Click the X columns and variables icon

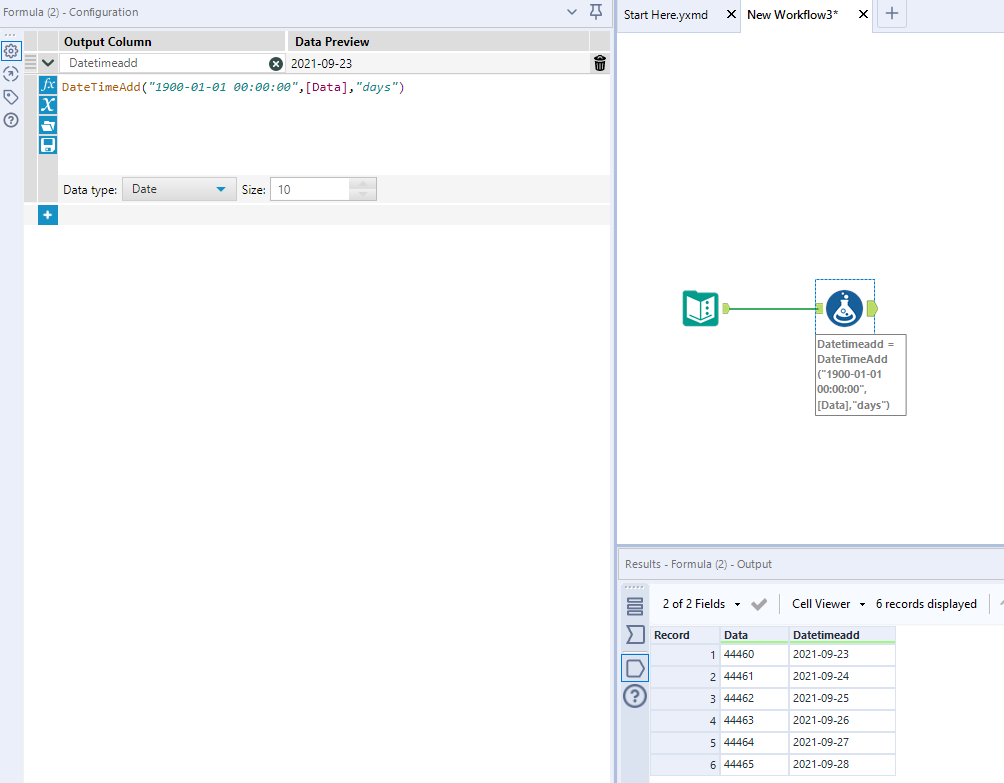[47, 105]
